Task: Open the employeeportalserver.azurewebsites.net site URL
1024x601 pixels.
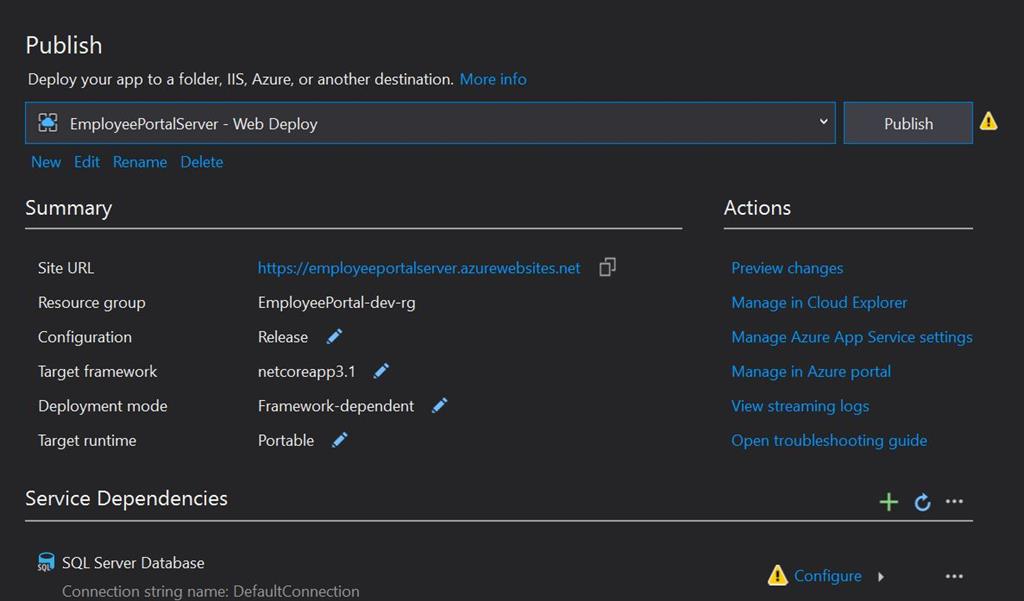Action: pyautogui.click(x=419, y=268)
